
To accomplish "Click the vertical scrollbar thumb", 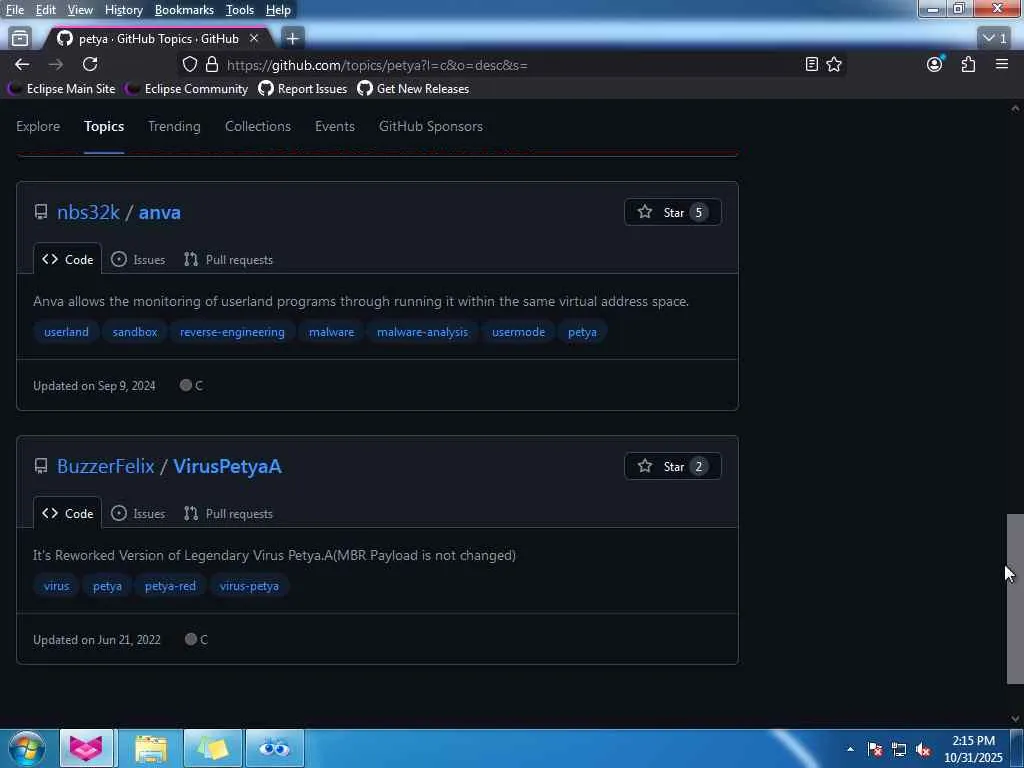I will coord(1014,599).
